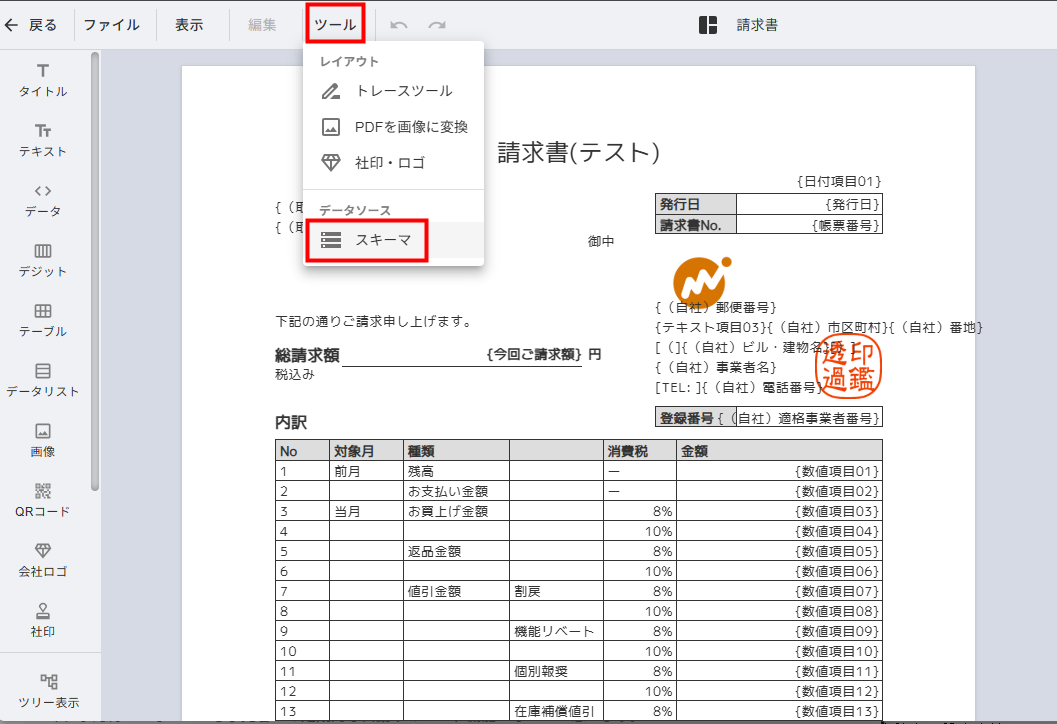Select PDFを画像に変換 menu option
The height and width of the screenshot is (724, 1057).
pyautogui.click(x=410, y=127)
